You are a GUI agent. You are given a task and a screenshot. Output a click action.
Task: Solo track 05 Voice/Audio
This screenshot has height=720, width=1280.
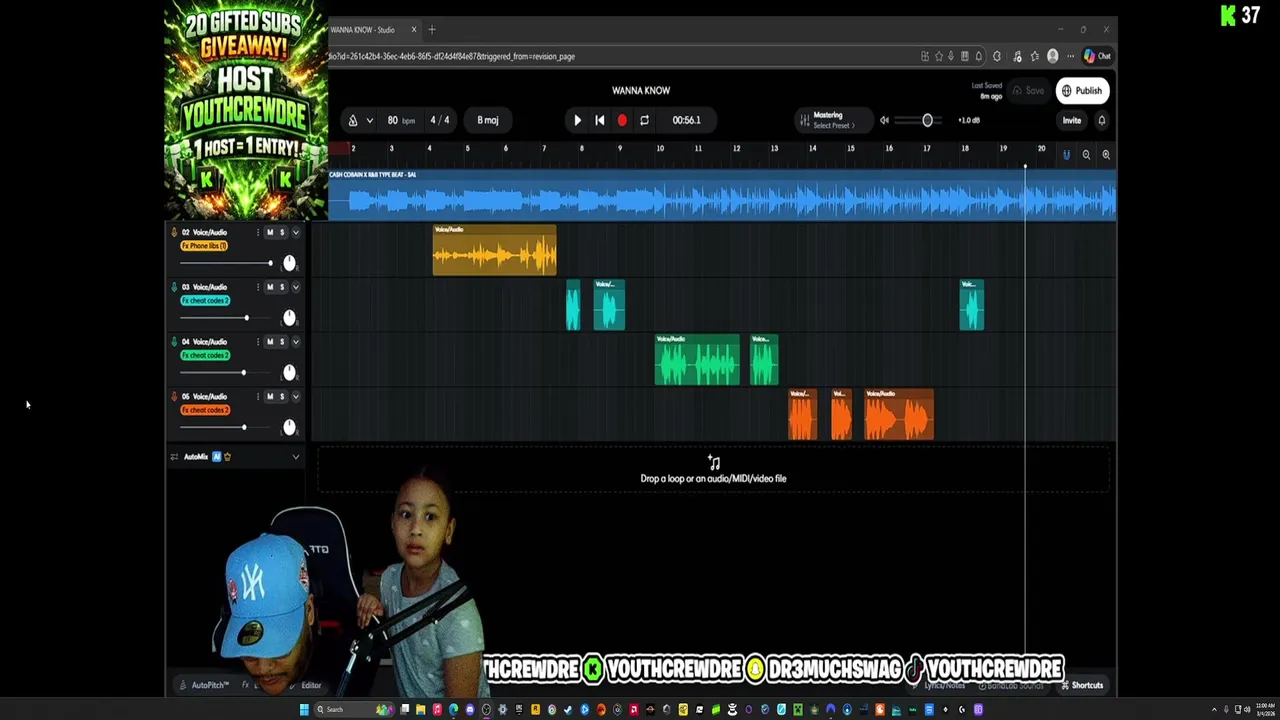pos(281,397)
